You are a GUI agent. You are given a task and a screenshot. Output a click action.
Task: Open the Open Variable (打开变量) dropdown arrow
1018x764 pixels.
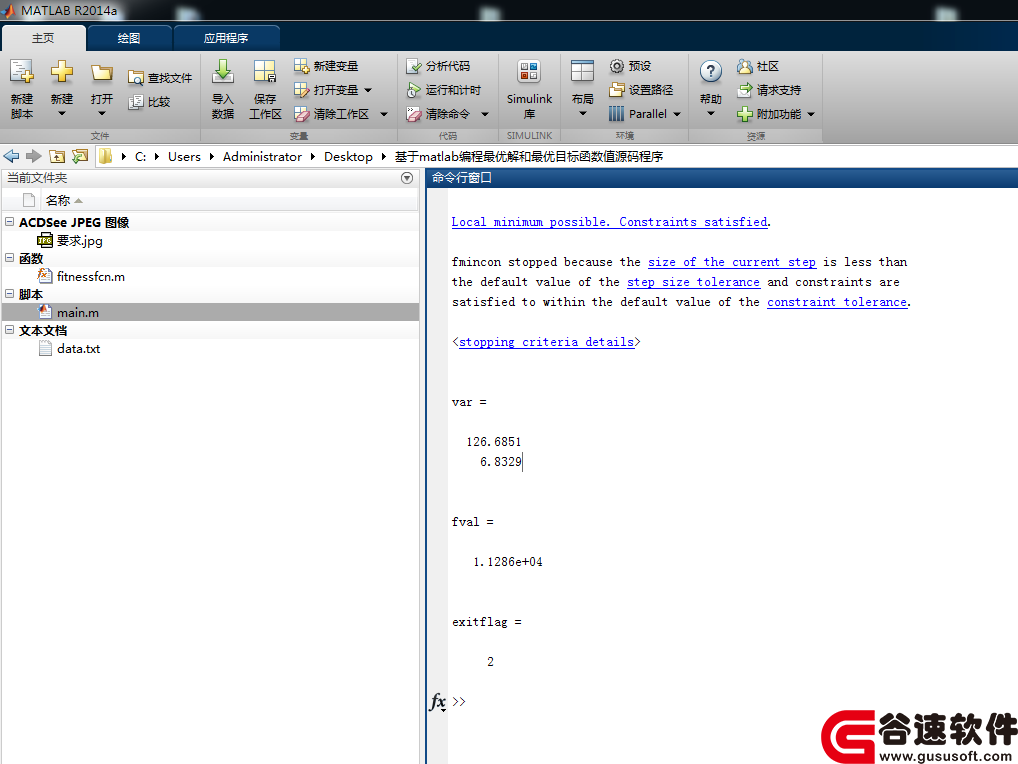[368, 90]
